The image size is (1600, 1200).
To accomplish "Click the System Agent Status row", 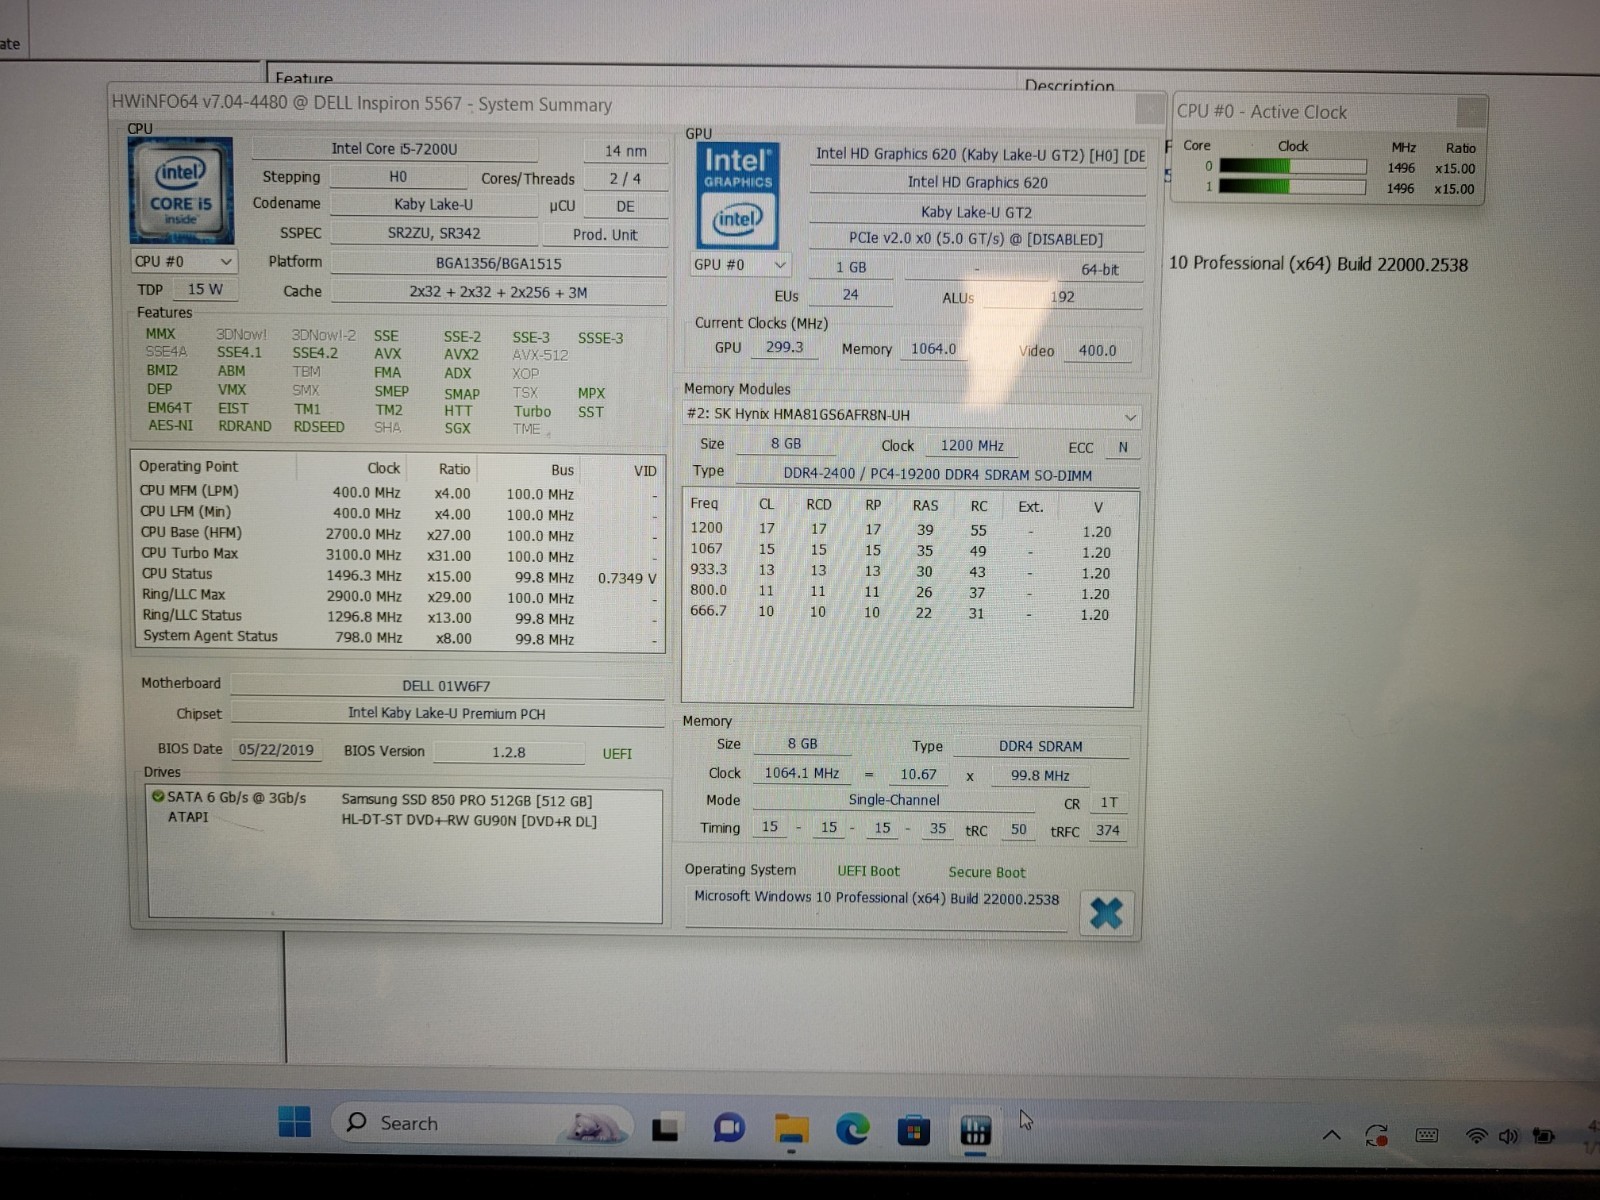I will click(398, 637).
